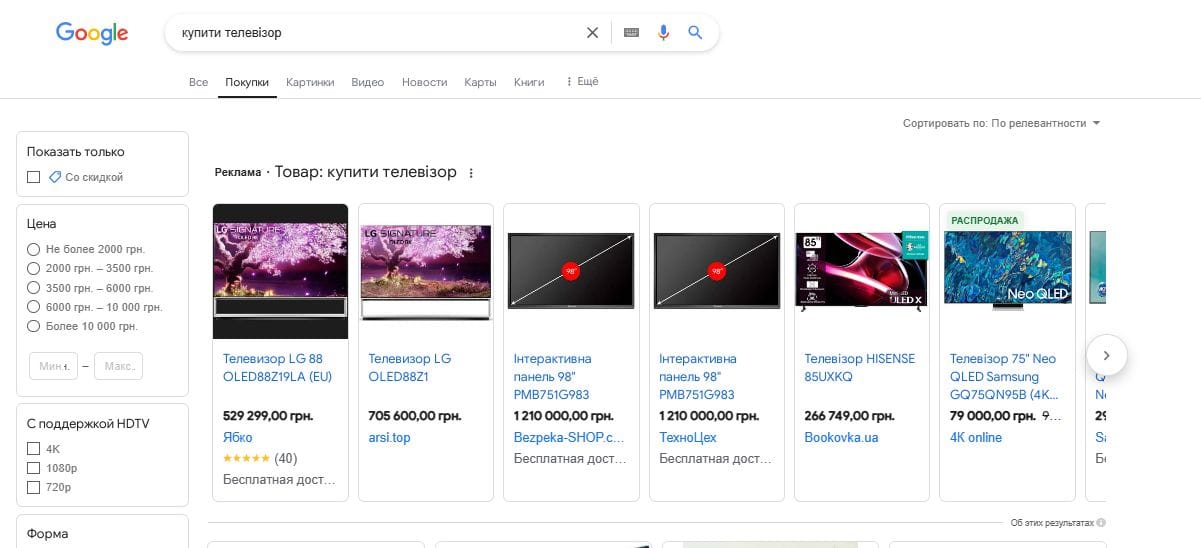Expand the Ещё more tabs menu
The image size is (1201, 548).
tap(582, 82)
